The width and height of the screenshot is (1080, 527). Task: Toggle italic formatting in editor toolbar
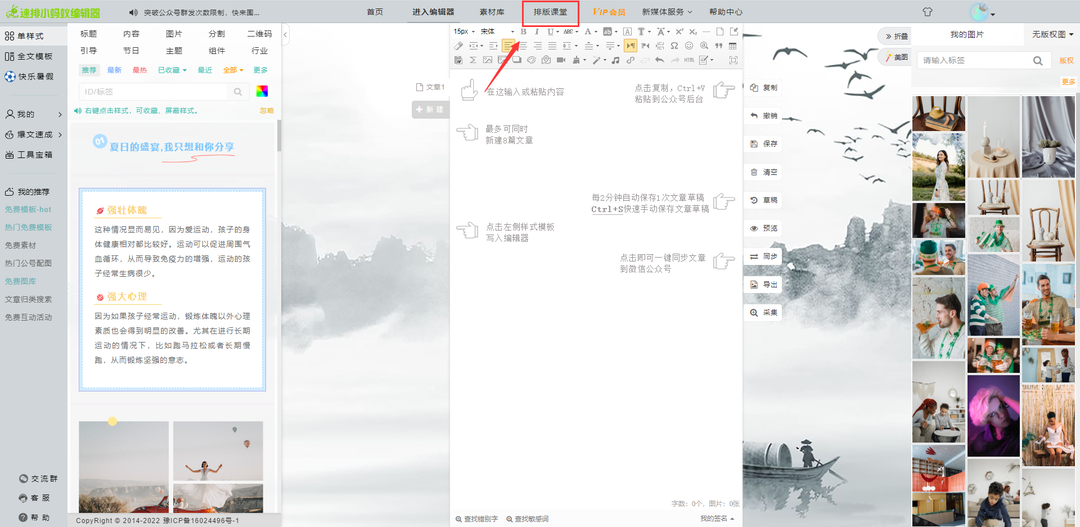pyautogui.click(x=537, y=32)
